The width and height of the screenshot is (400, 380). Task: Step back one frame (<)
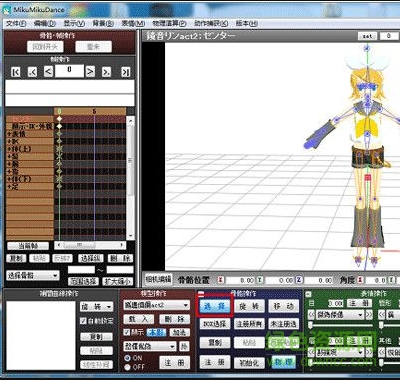point(48,71)
